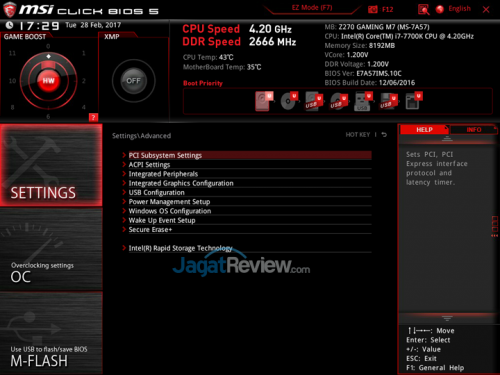Click the Game Boost question mark help icon
This screenshot has width=500, height=375.
(x=93, y=117)
